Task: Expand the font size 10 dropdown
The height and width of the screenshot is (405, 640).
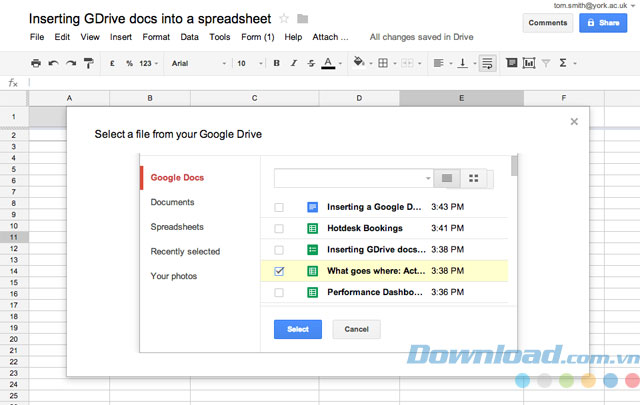Action: pos(247,63)
